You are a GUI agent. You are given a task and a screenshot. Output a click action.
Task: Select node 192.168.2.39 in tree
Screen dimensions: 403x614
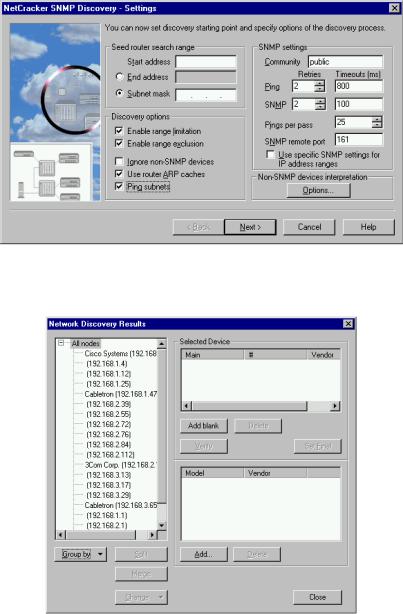(108, 404)
